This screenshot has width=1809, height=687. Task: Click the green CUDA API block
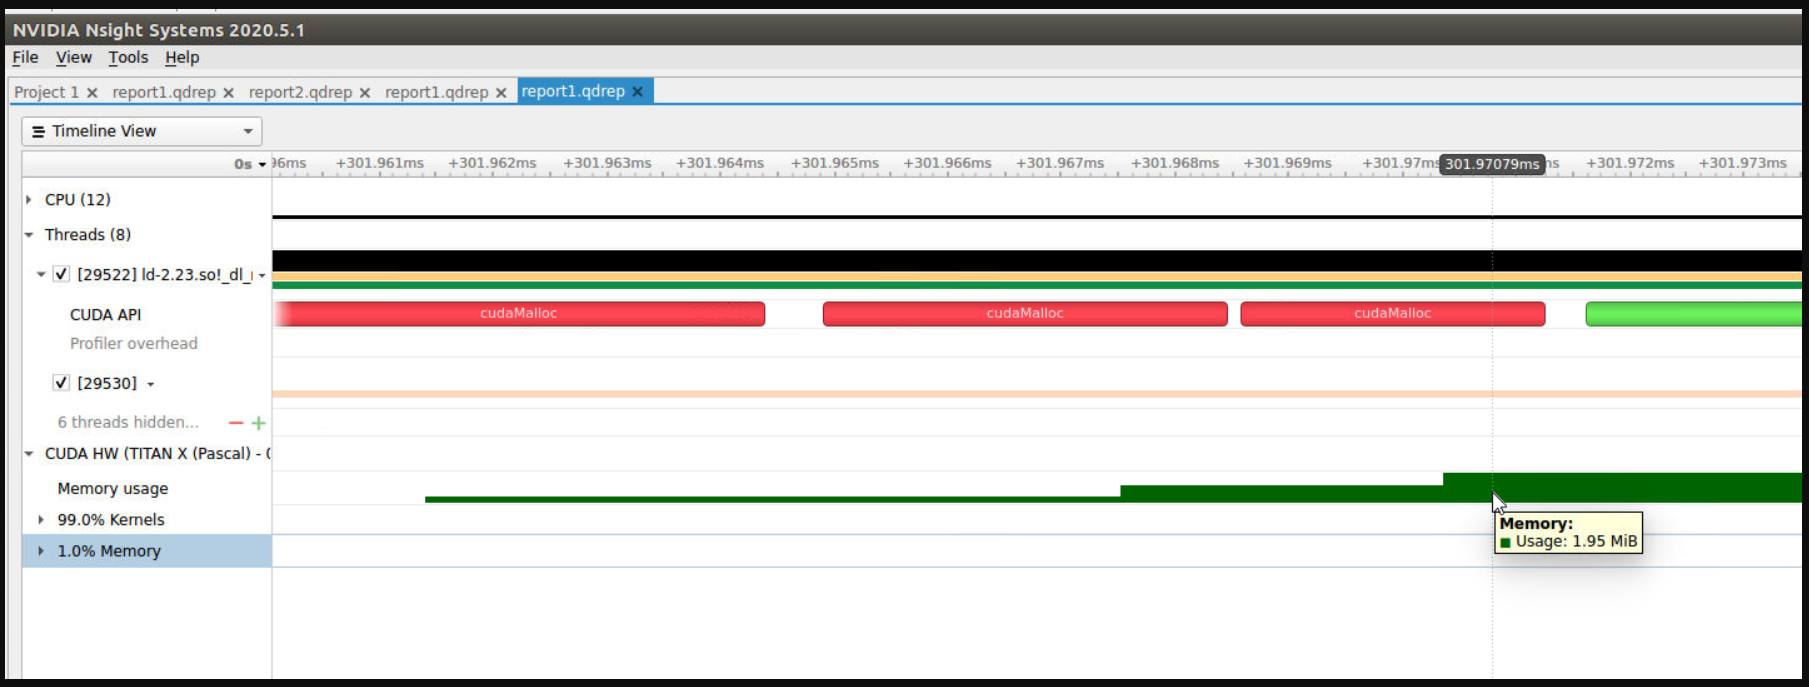pyautogui.click(x=1693, y=314)
